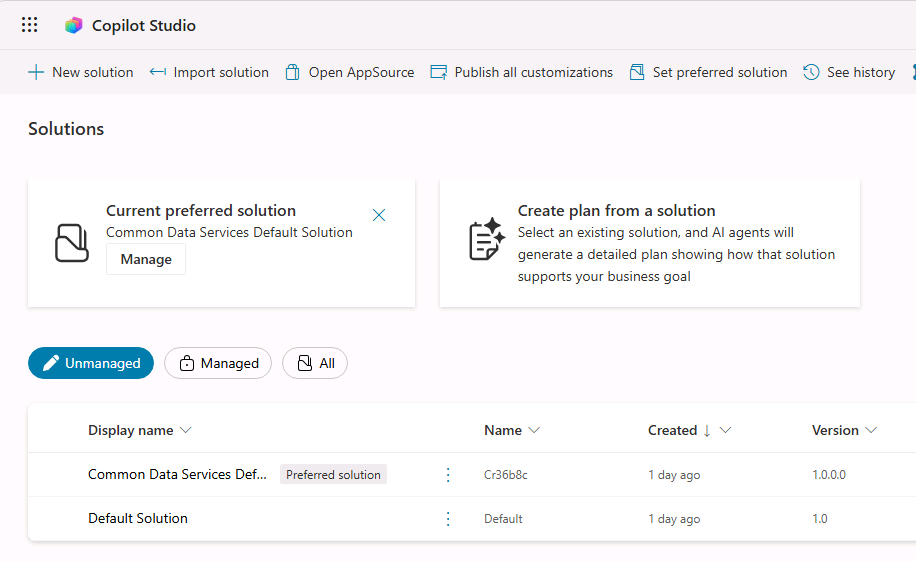Viewport: 916px width, 562px height.
Task: Click the pencil icon on Unmanaged
Action: click(51, 363)
